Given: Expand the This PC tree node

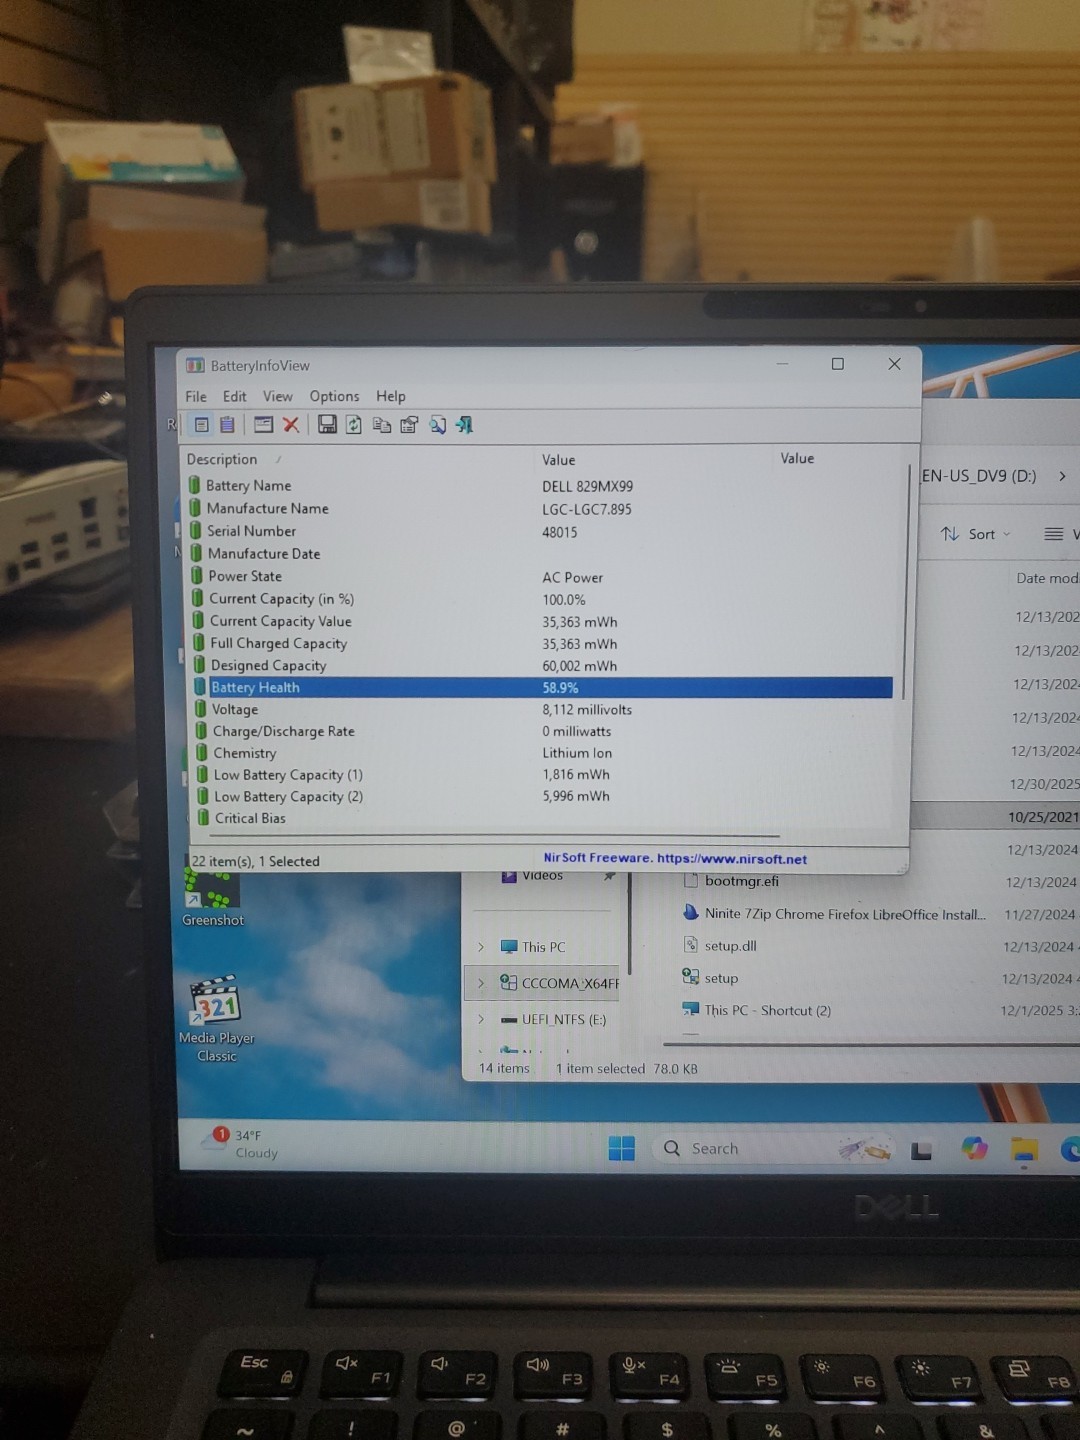Looking at the screenshot, I should 480,947.
